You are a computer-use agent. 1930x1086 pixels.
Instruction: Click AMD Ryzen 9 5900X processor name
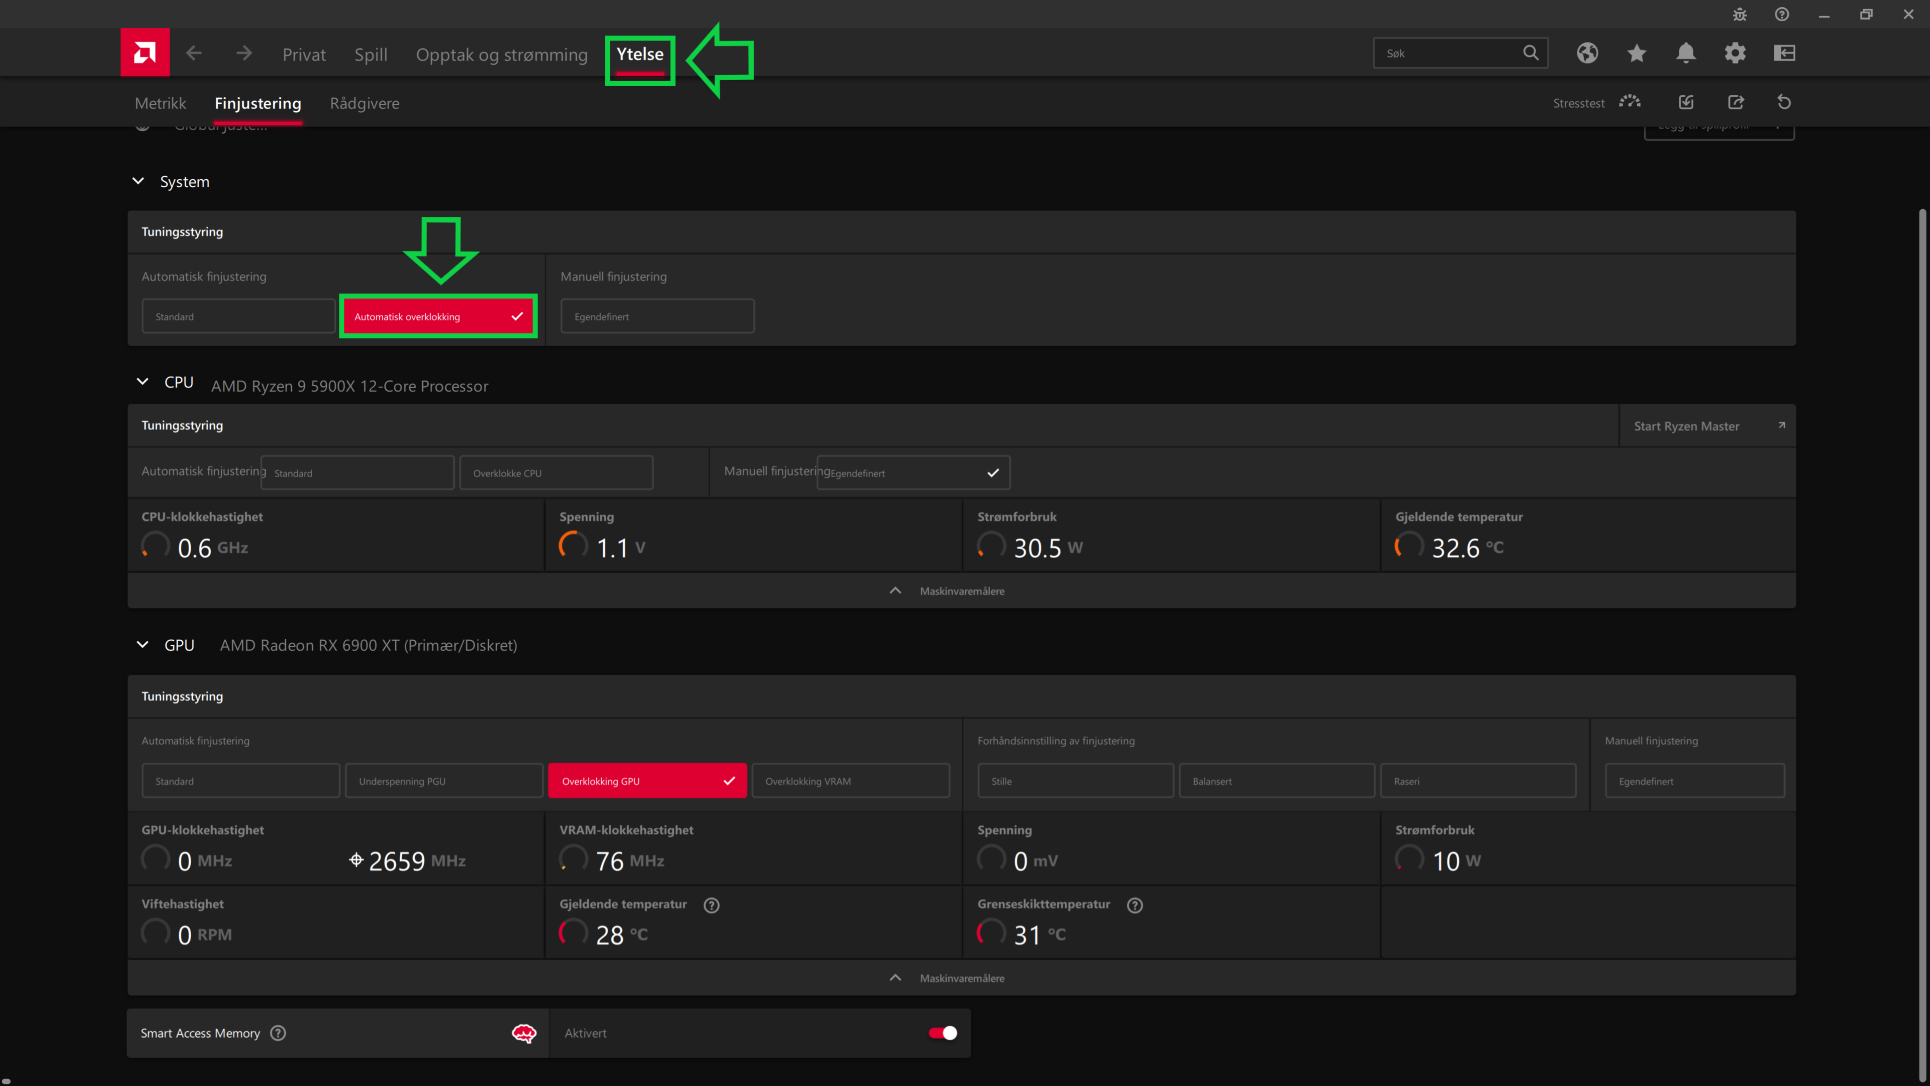click(x=350, y=386)
